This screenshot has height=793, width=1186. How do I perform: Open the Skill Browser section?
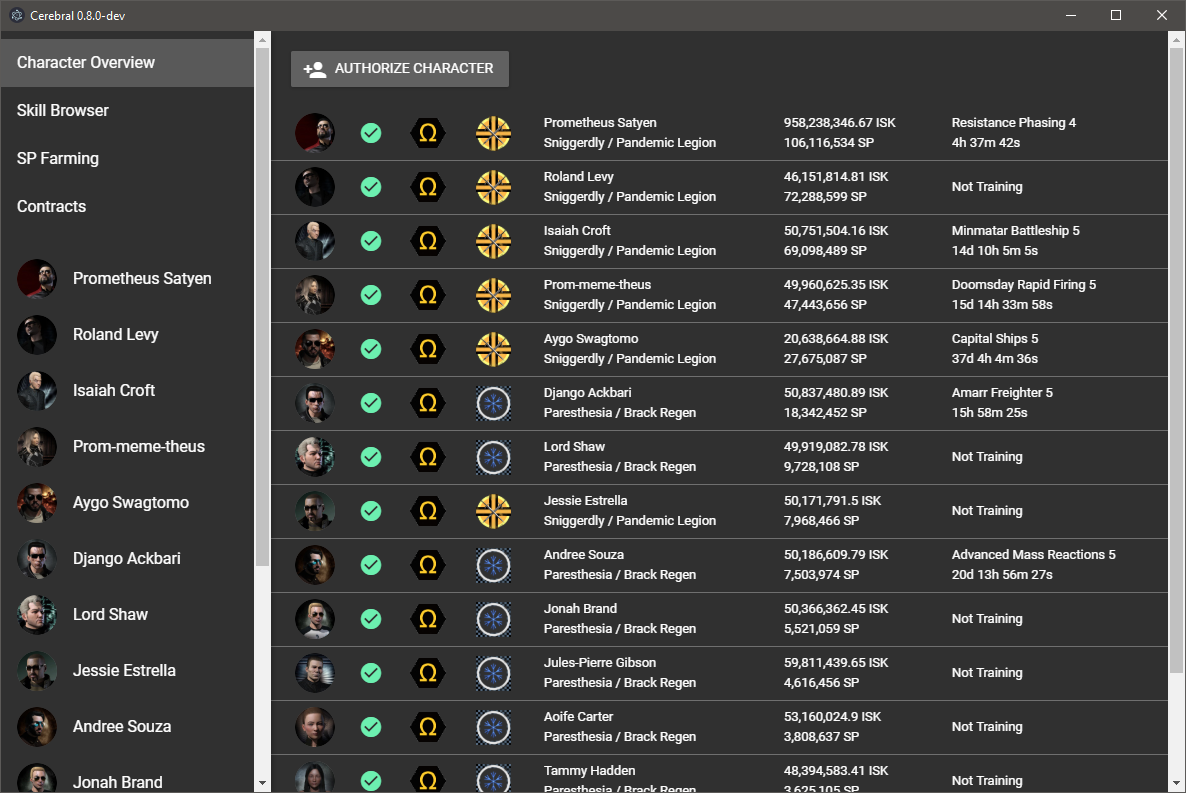(127, 110)
